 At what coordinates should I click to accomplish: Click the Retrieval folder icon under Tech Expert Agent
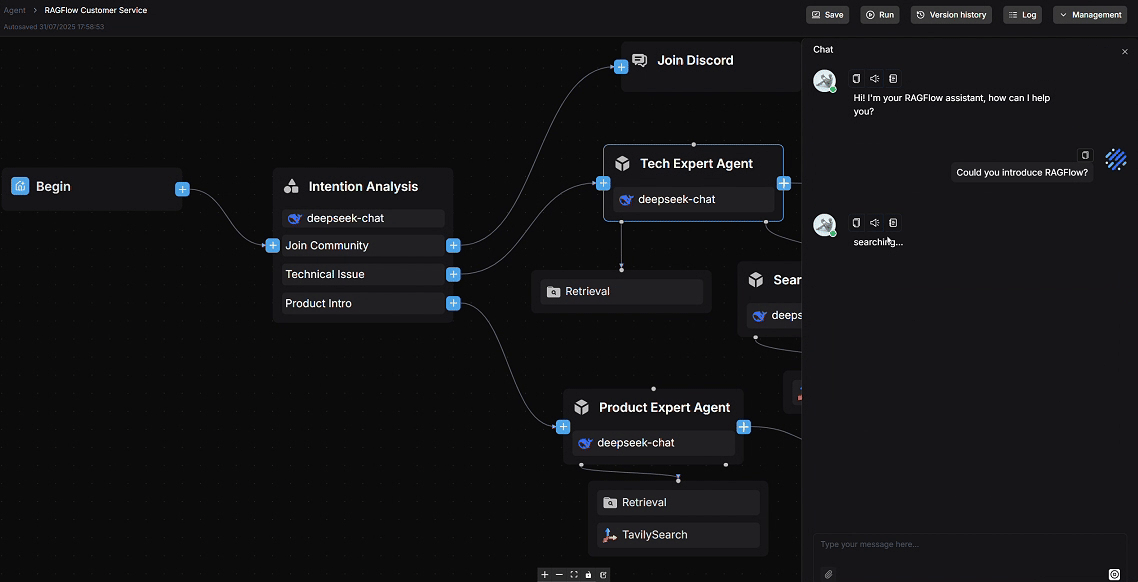(x=553, y=292)
